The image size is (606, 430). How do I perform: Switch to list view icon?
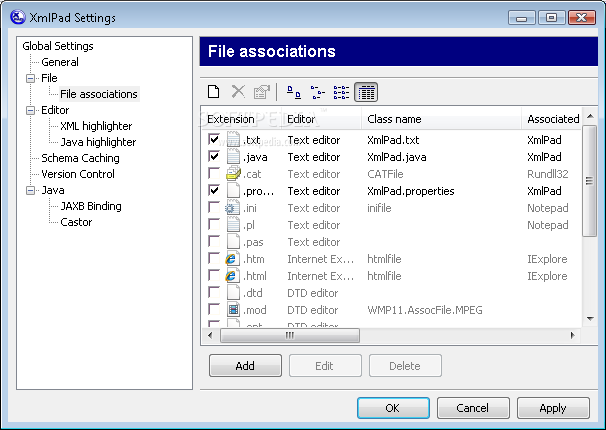point(341,92)
